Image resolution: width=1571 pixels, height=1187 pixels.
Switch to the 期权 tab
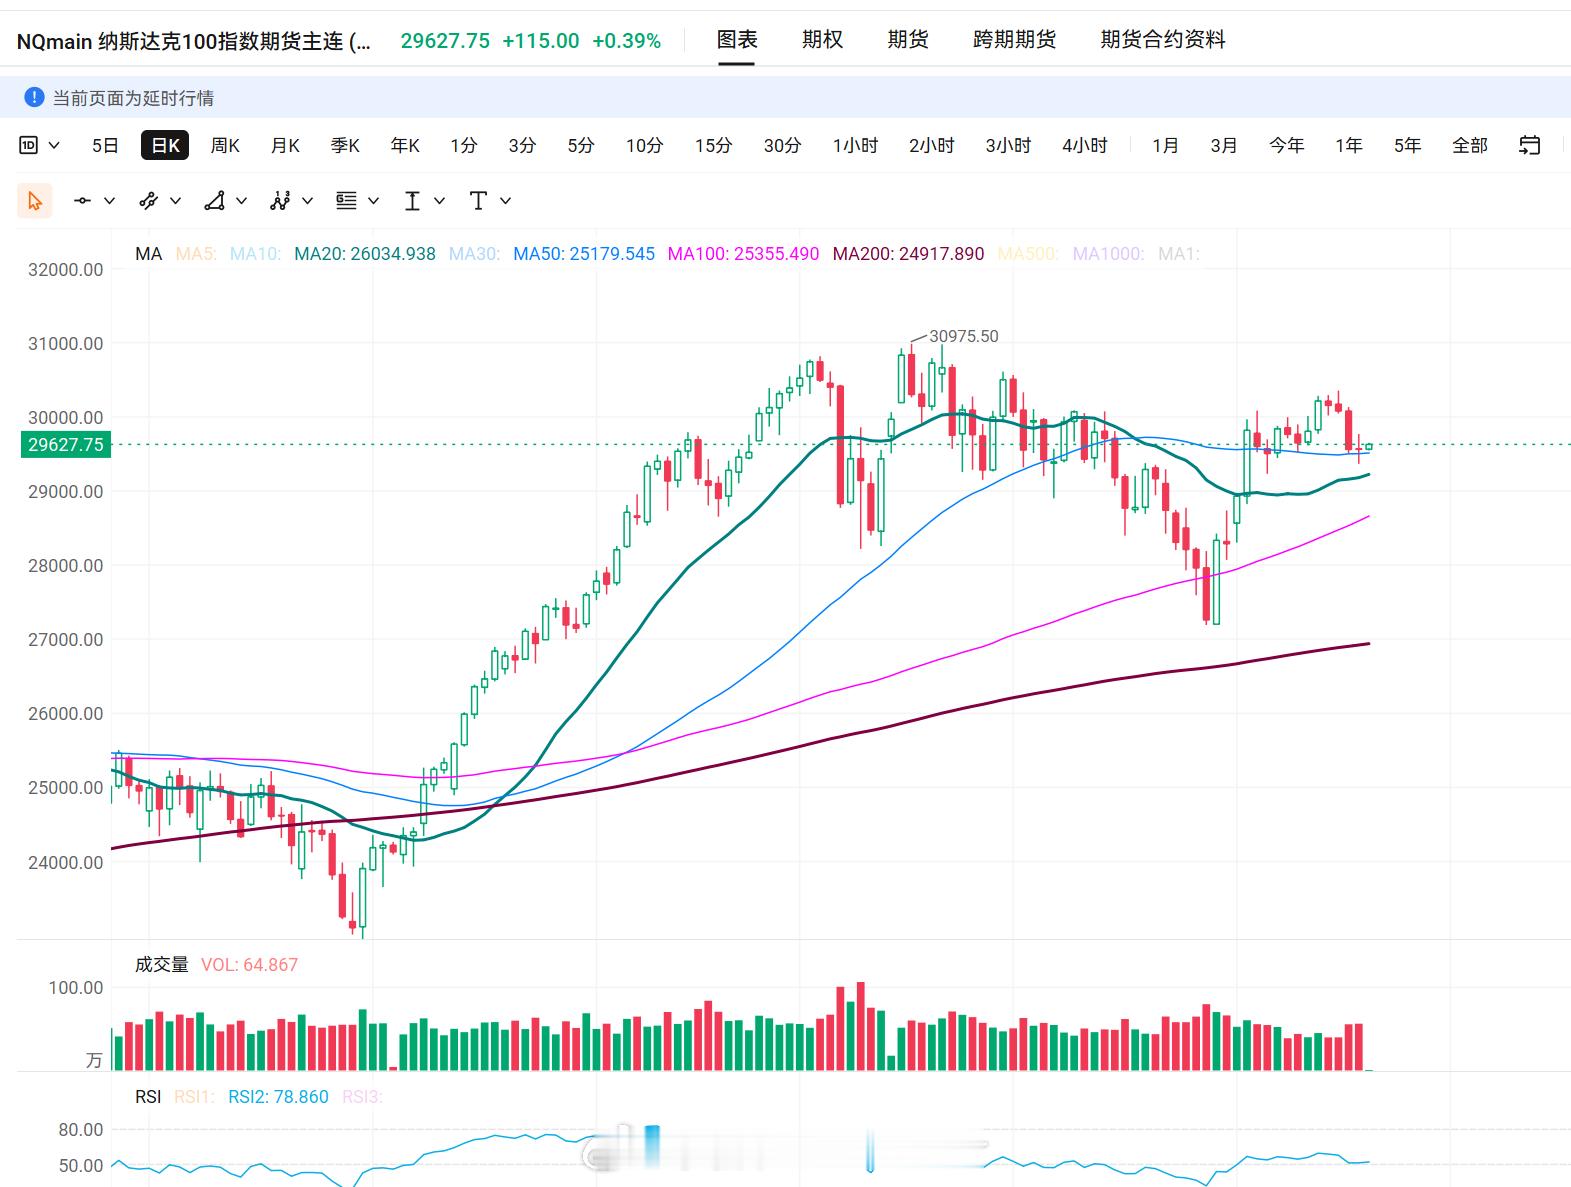822,39
